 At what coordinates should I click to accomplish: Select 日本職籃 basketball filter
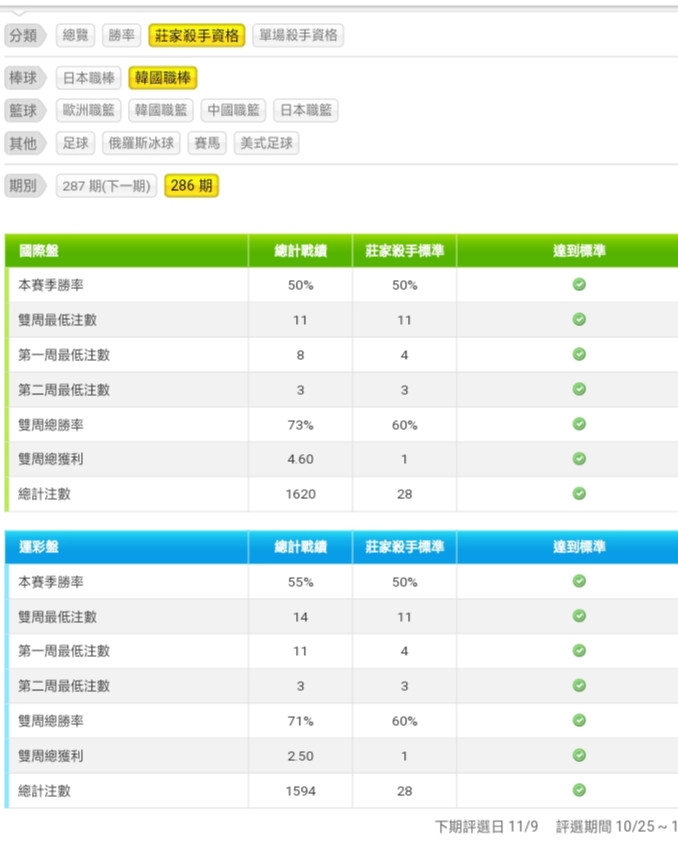305,110
